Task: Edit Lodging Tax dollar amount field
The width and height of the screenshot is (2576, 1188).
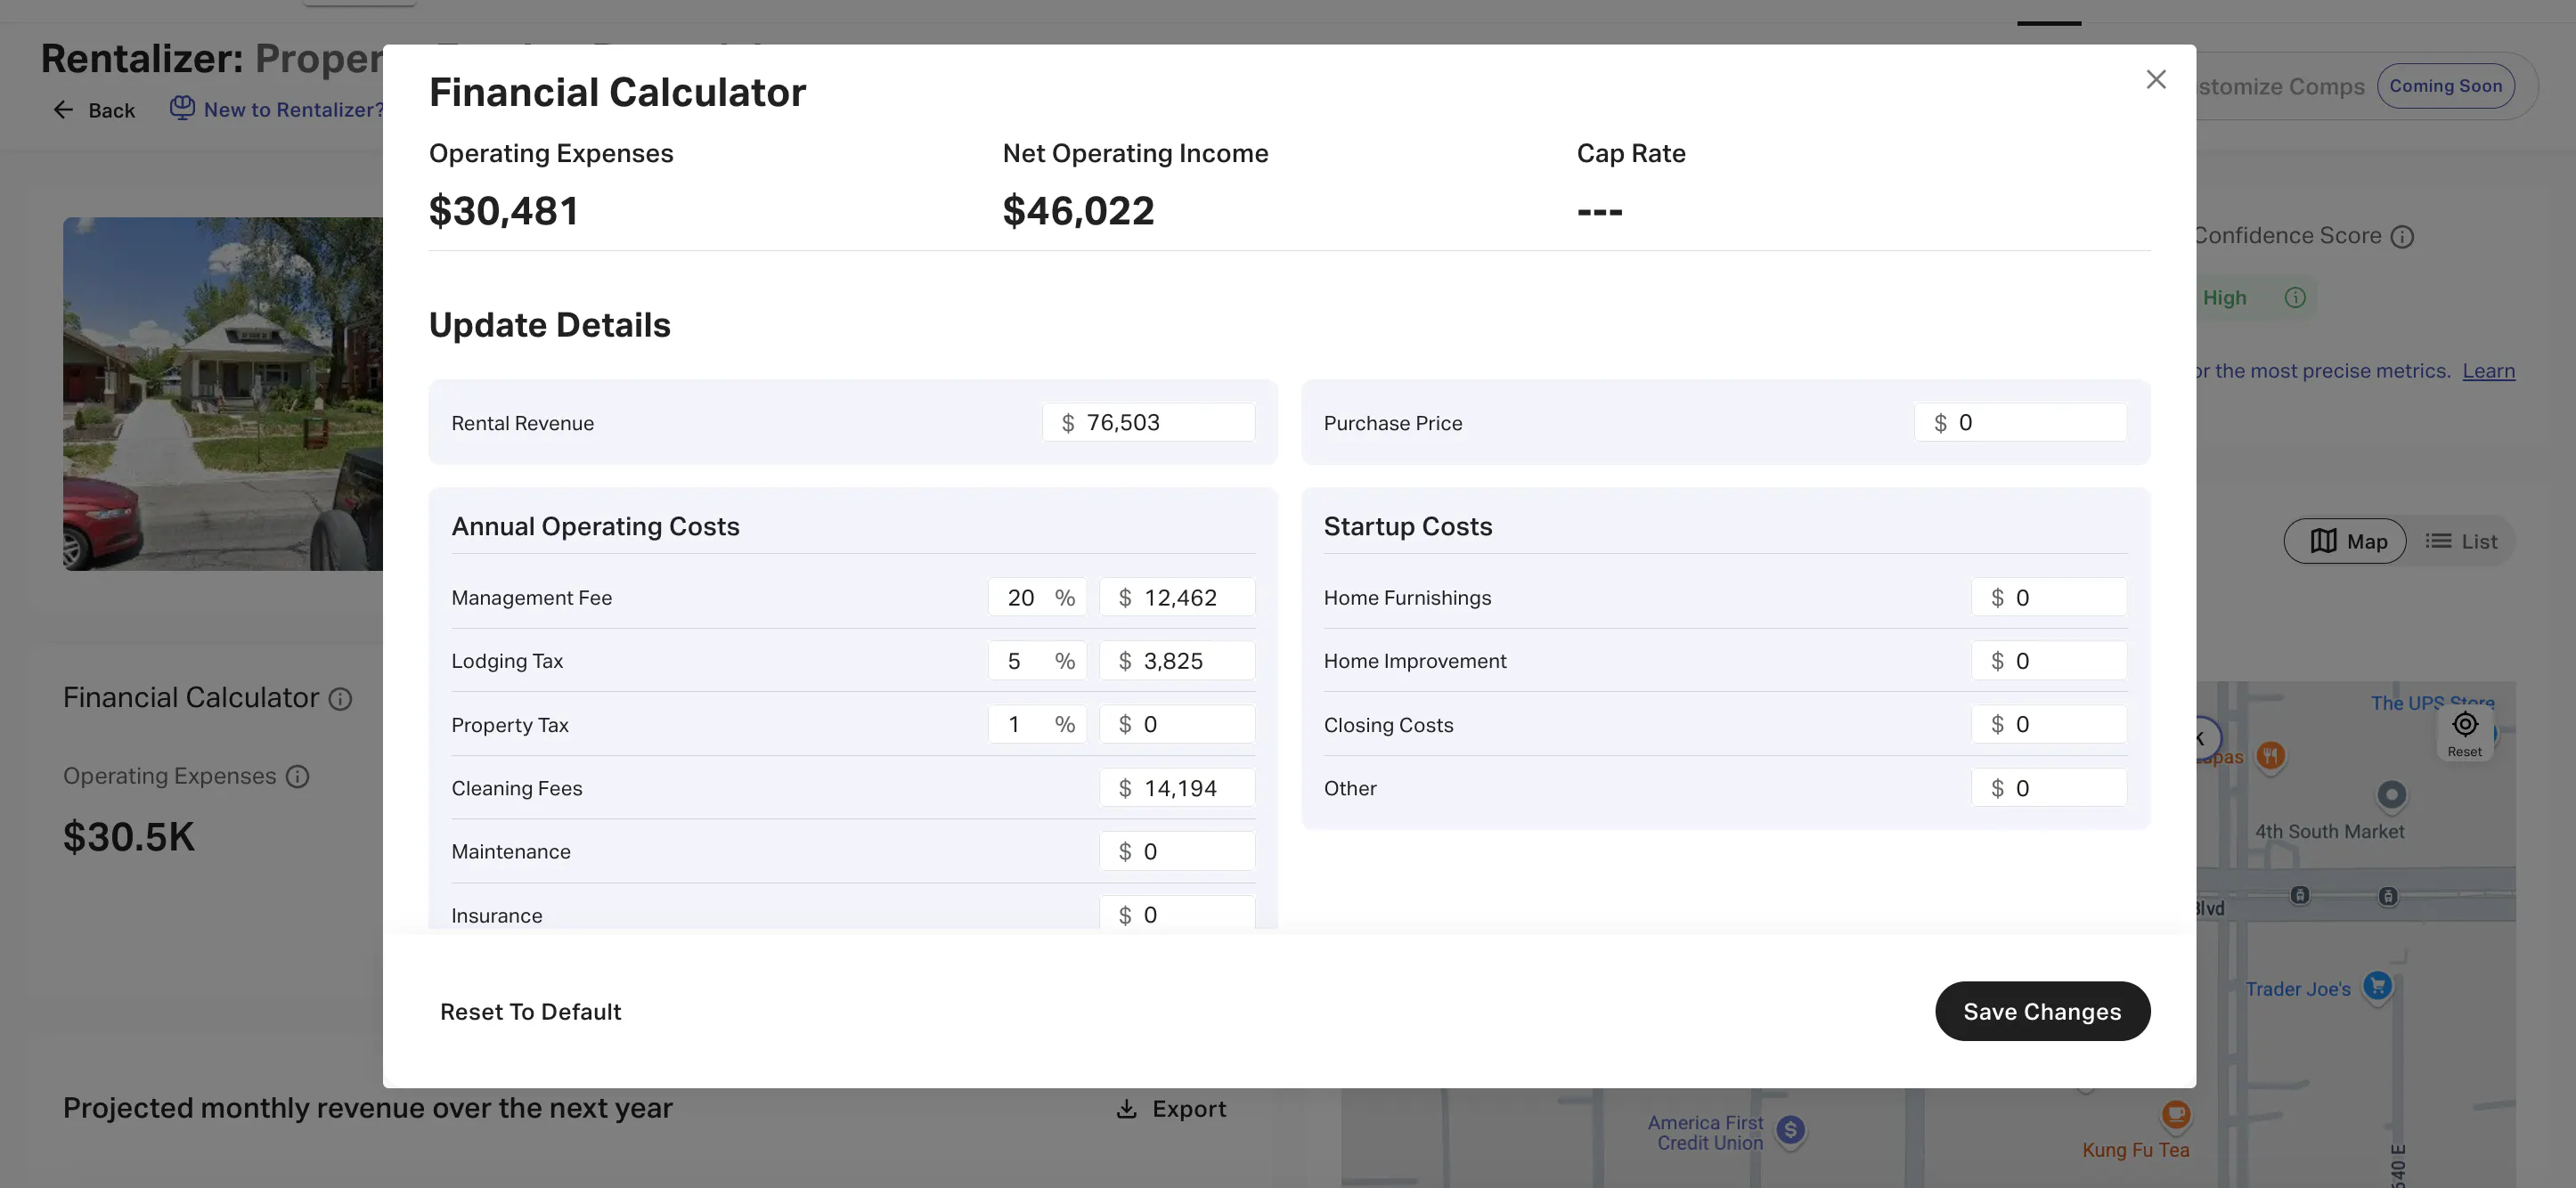Action: 1177,660
